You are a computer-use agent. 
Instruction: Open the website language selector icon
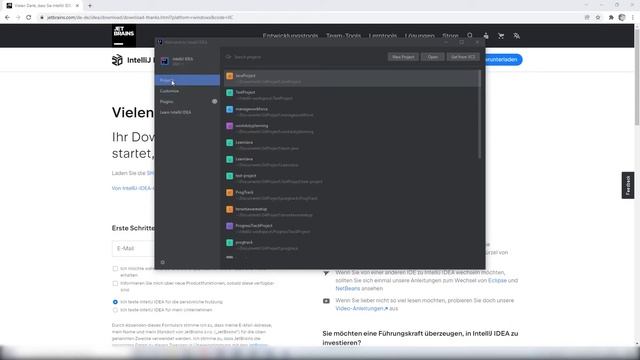516,36
